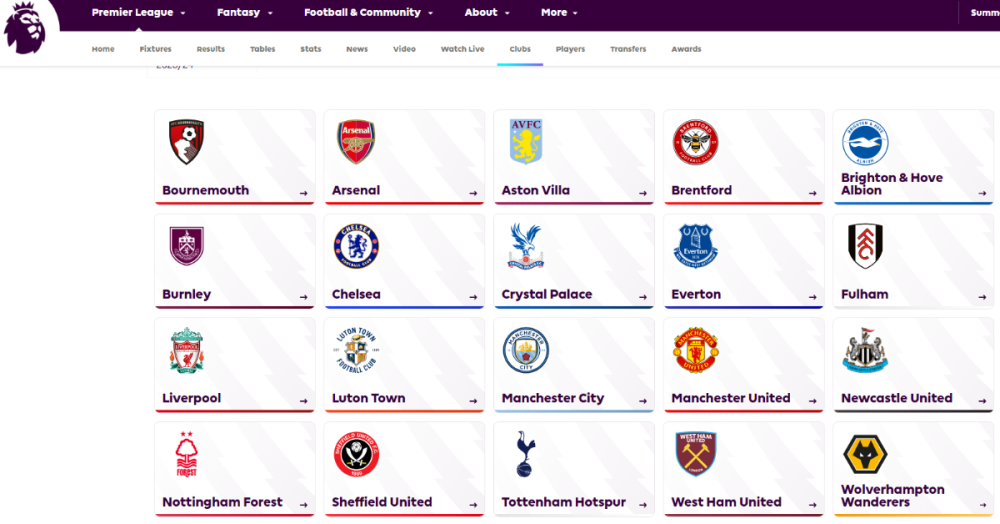Click the Liverpool crest icon
This screenshot has width=1000, height=524.
click(x=186, y=350)
